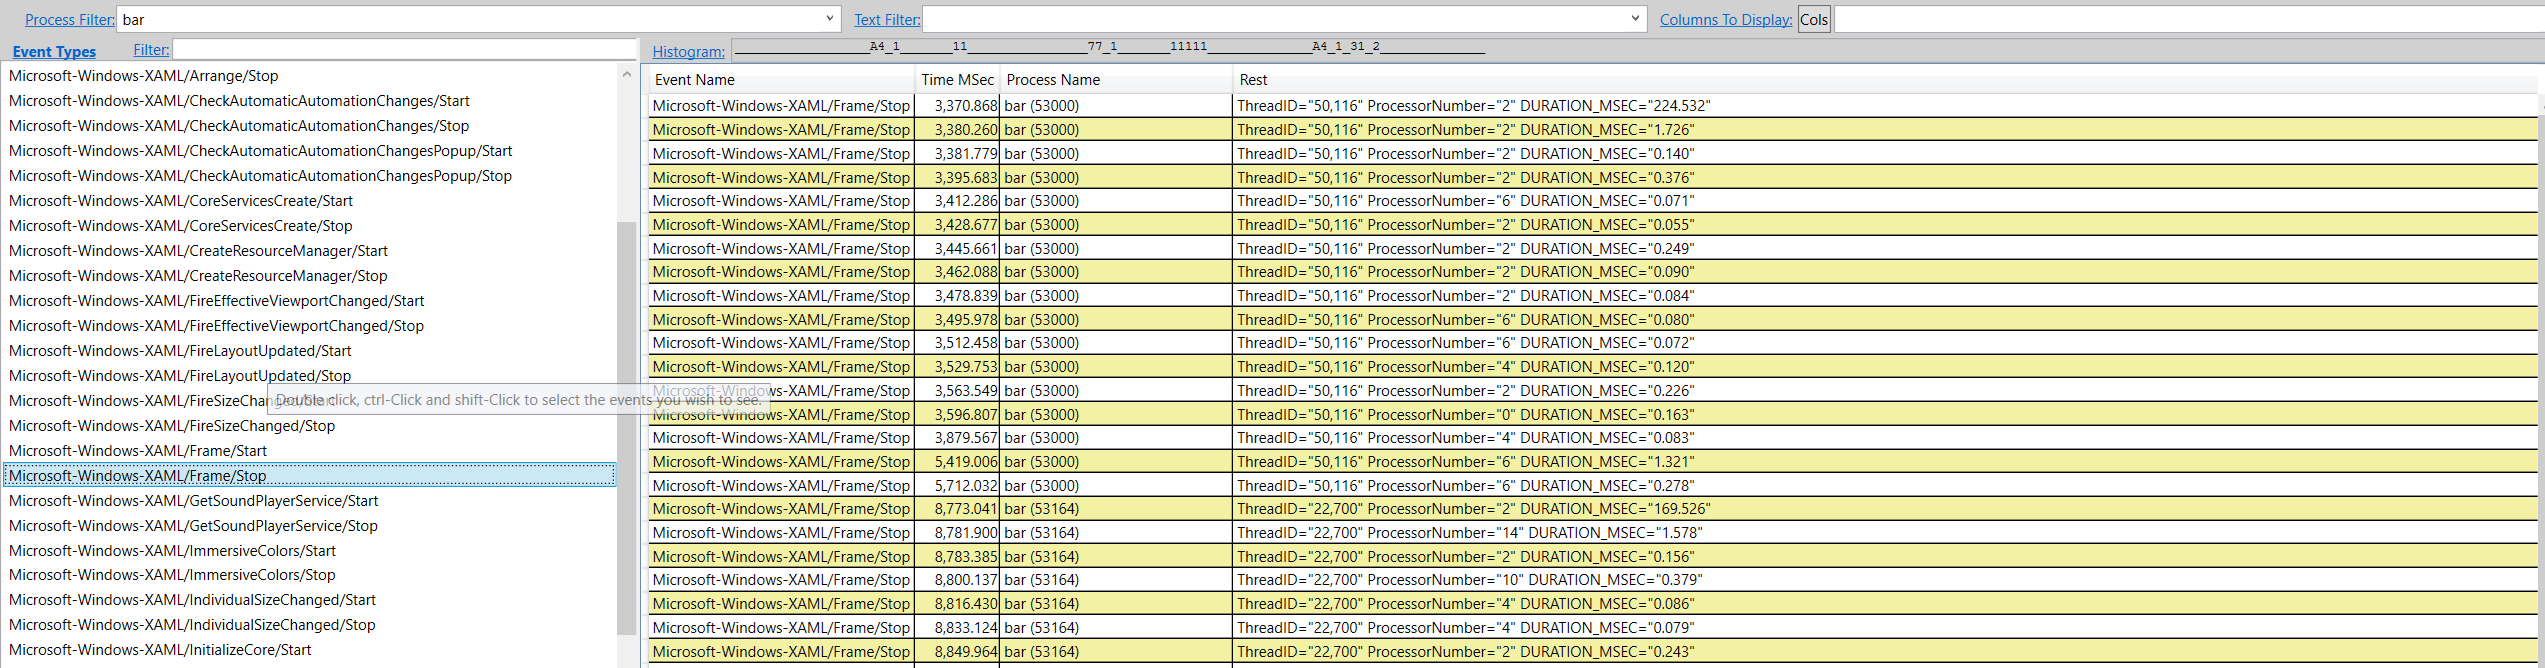Click the event types list scrollbar thumb

(x=627, y=428)
